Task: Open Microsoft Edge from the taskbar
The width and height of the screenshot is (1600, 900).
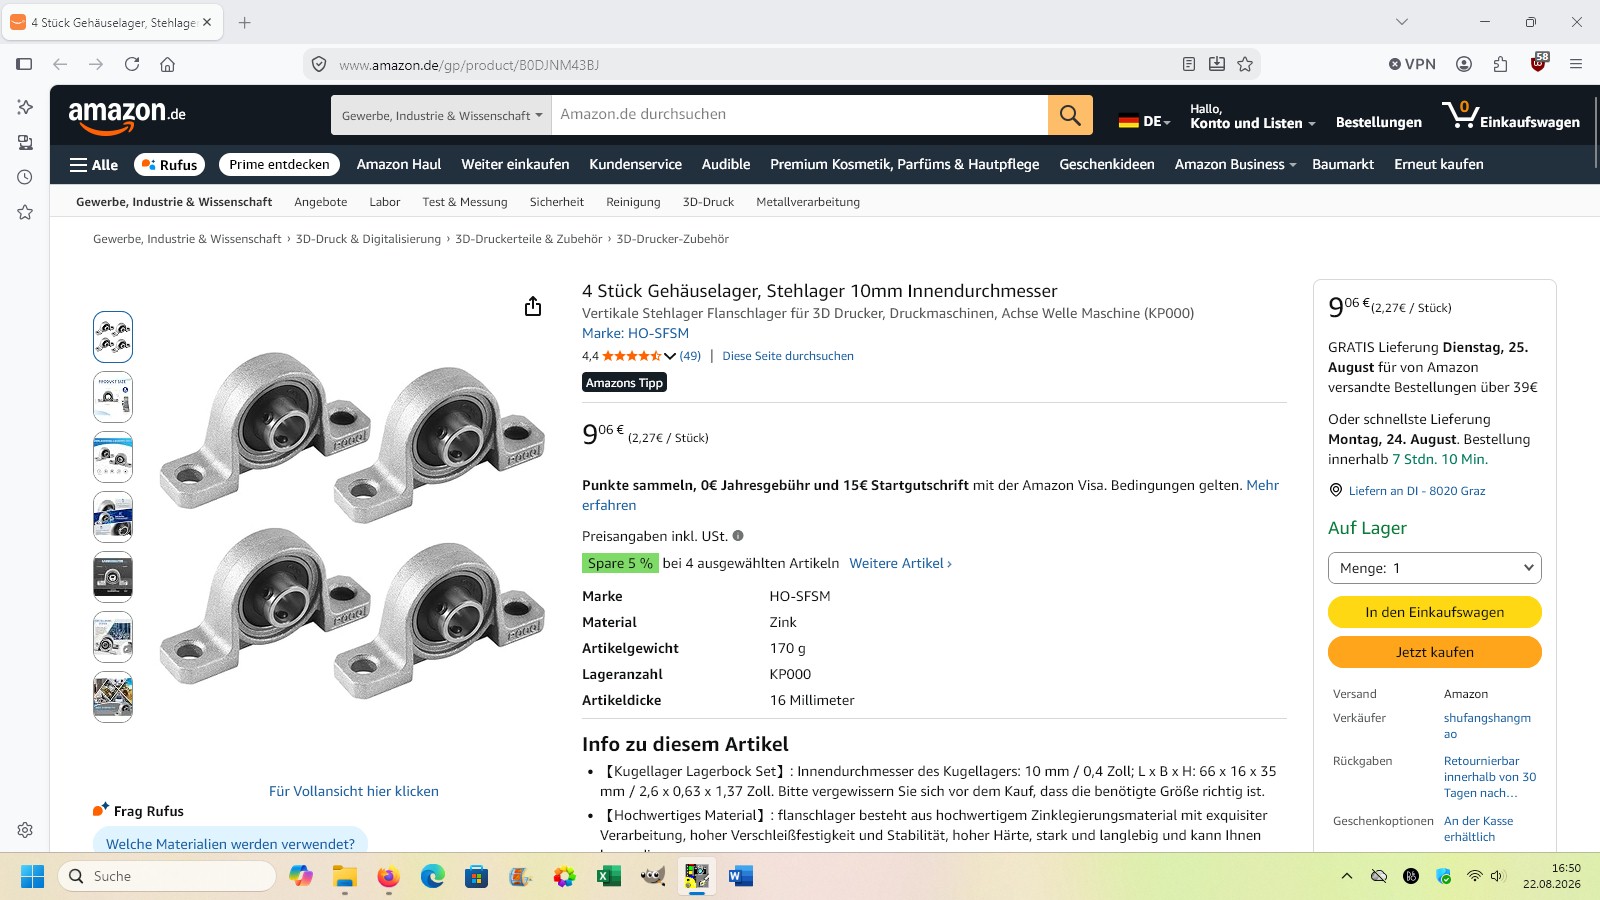Action: click(432, 876)
